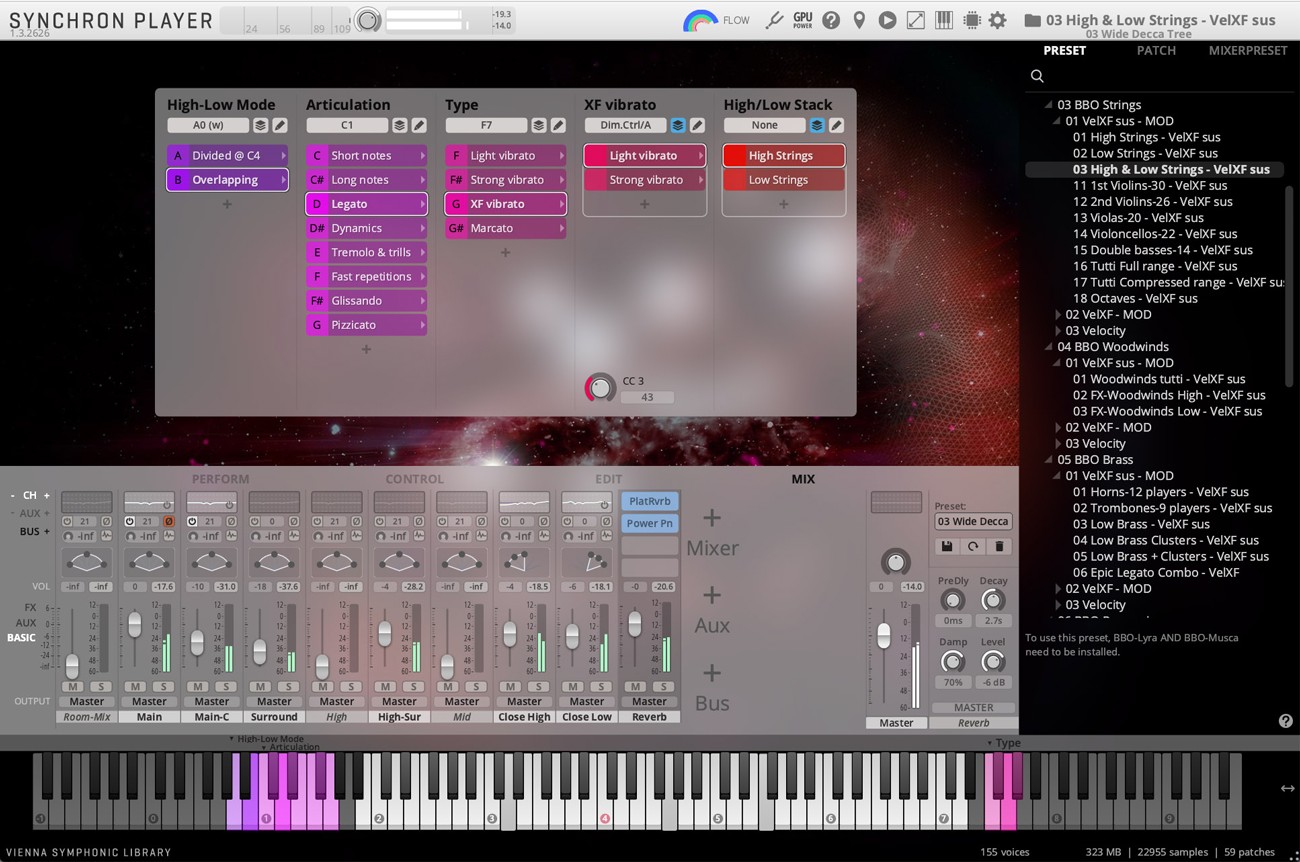1300x862 pixels.
Task: Open the Articulation C1 keyswitch dropdown
Action: pyautogui.click(x=349, y=124)
